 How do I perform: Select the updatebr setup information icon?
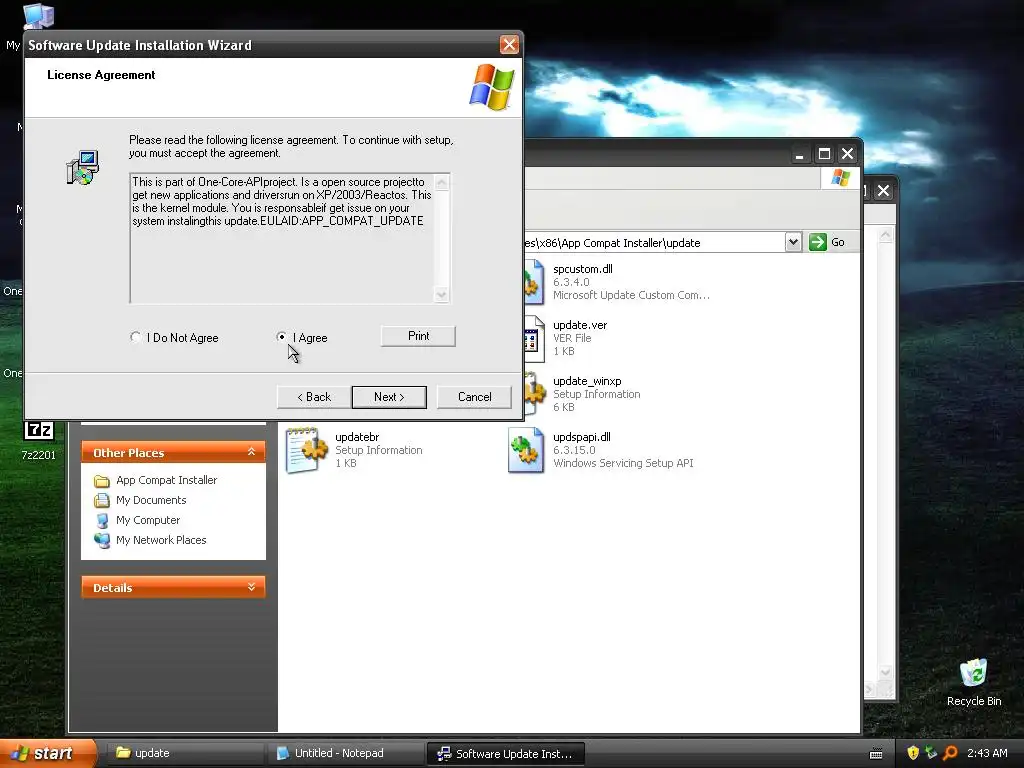(x=306, y=450)
